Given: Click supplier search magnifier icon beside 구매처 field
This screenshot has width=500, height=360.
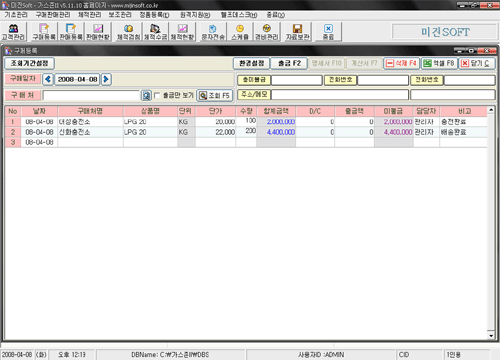Looking at the screenshot, I should coord(146,96).
